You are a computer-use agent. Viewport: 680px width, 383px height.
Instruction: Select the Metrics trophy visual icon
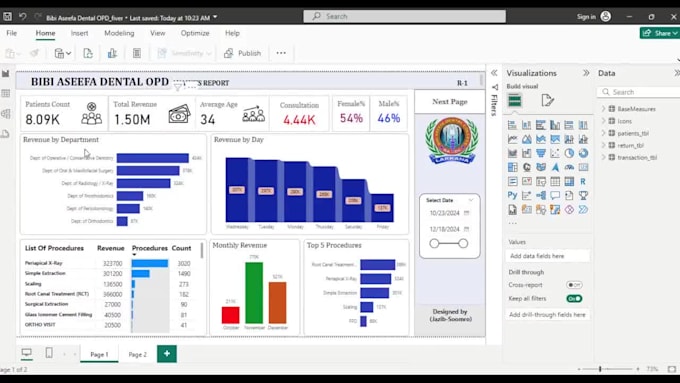click(x=583, y=196)
